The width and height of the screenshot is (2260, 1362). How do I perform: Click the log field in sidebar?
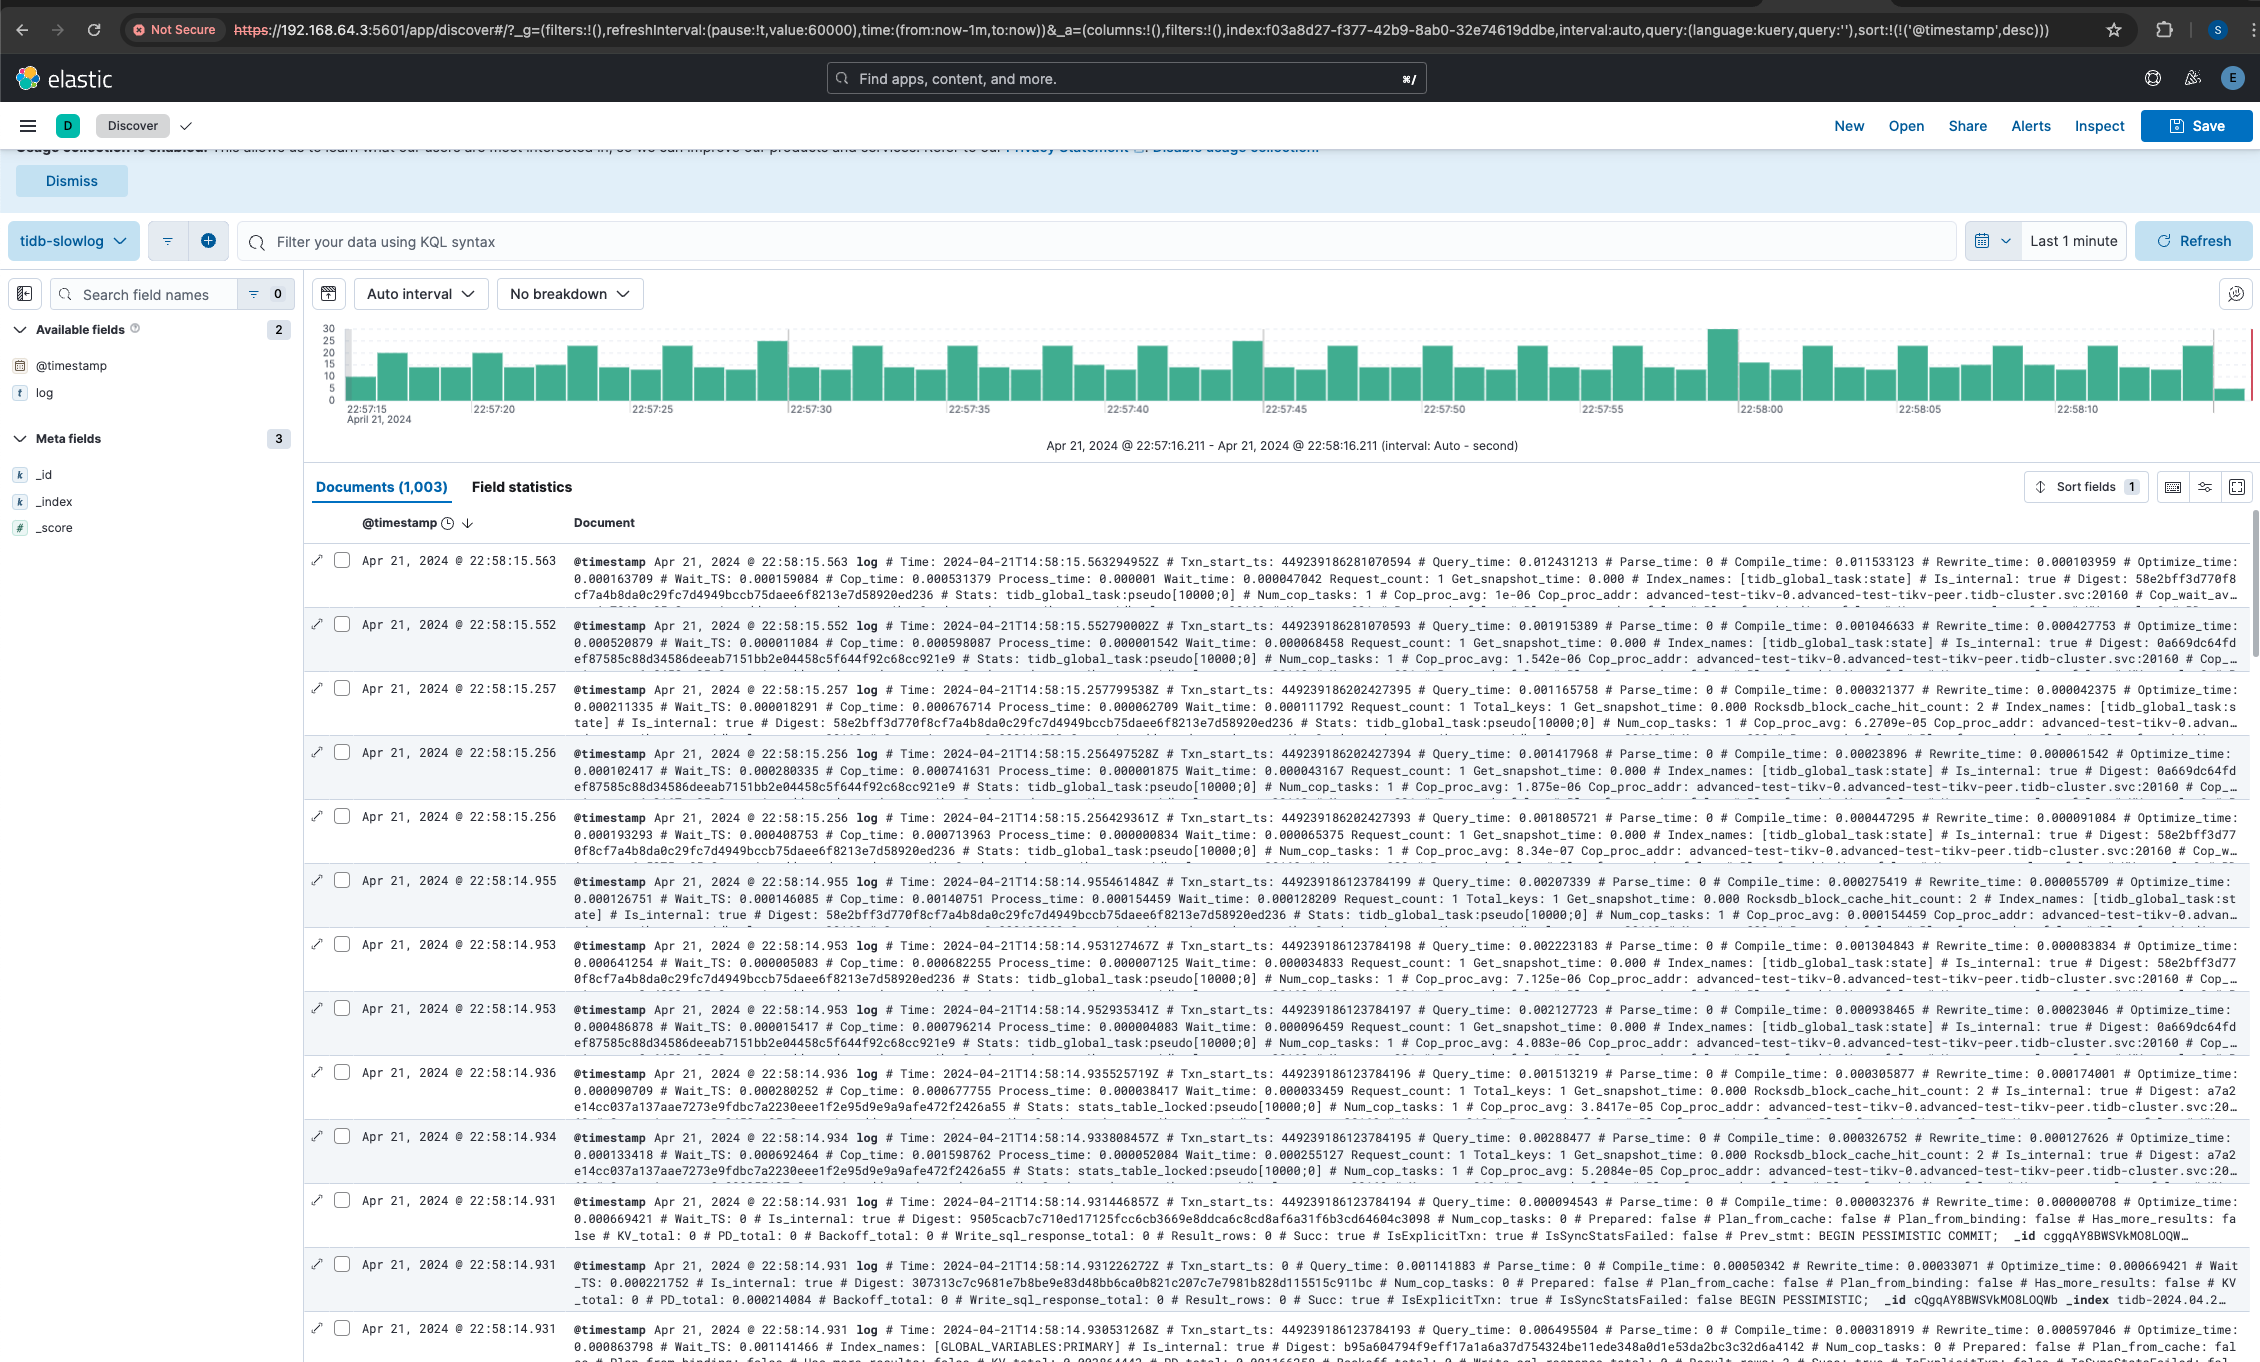[x=44, y=393]
